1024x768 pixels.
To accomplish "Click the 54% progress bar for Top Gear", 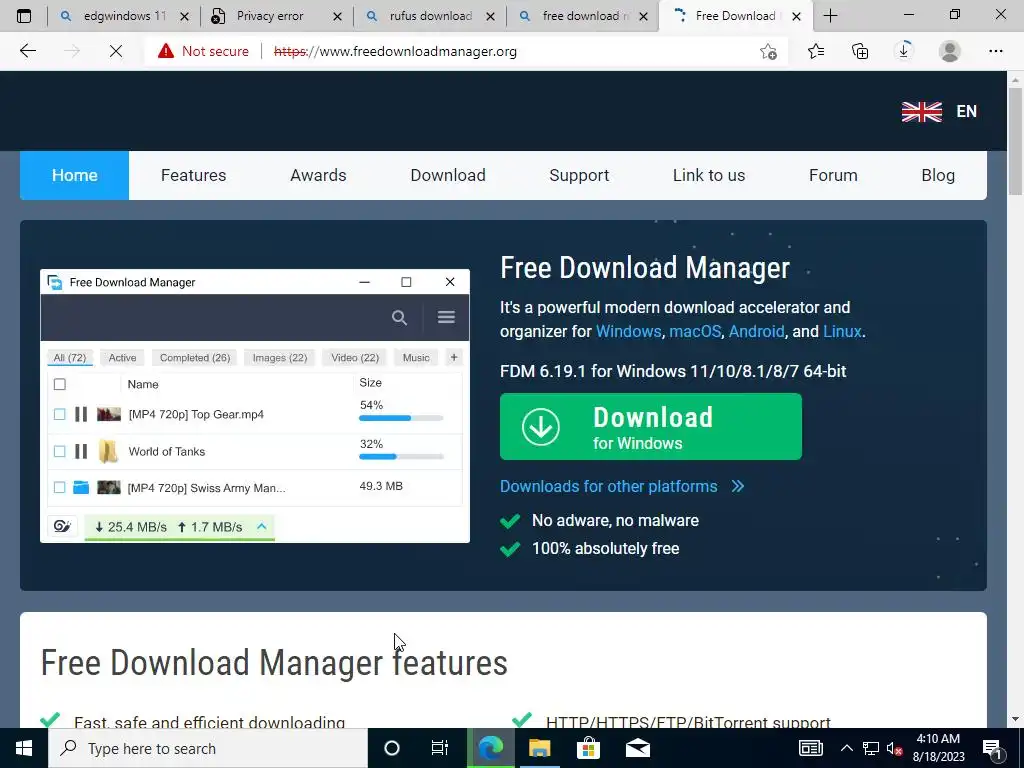I will pos(401,418).
